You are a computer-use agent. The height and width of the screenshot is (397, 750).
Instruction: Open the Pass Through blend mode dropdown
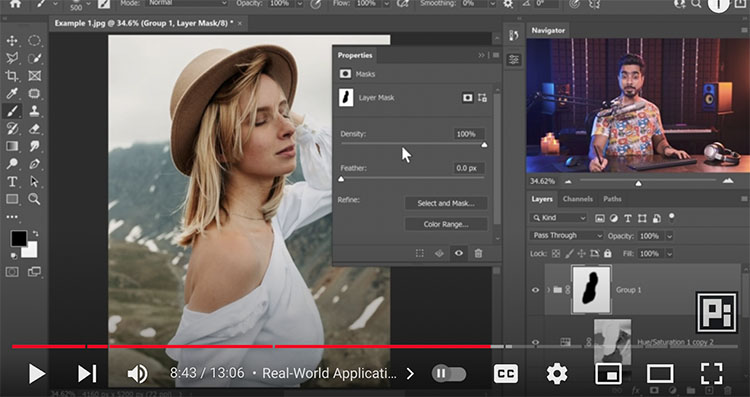click(x=566, y=235)
